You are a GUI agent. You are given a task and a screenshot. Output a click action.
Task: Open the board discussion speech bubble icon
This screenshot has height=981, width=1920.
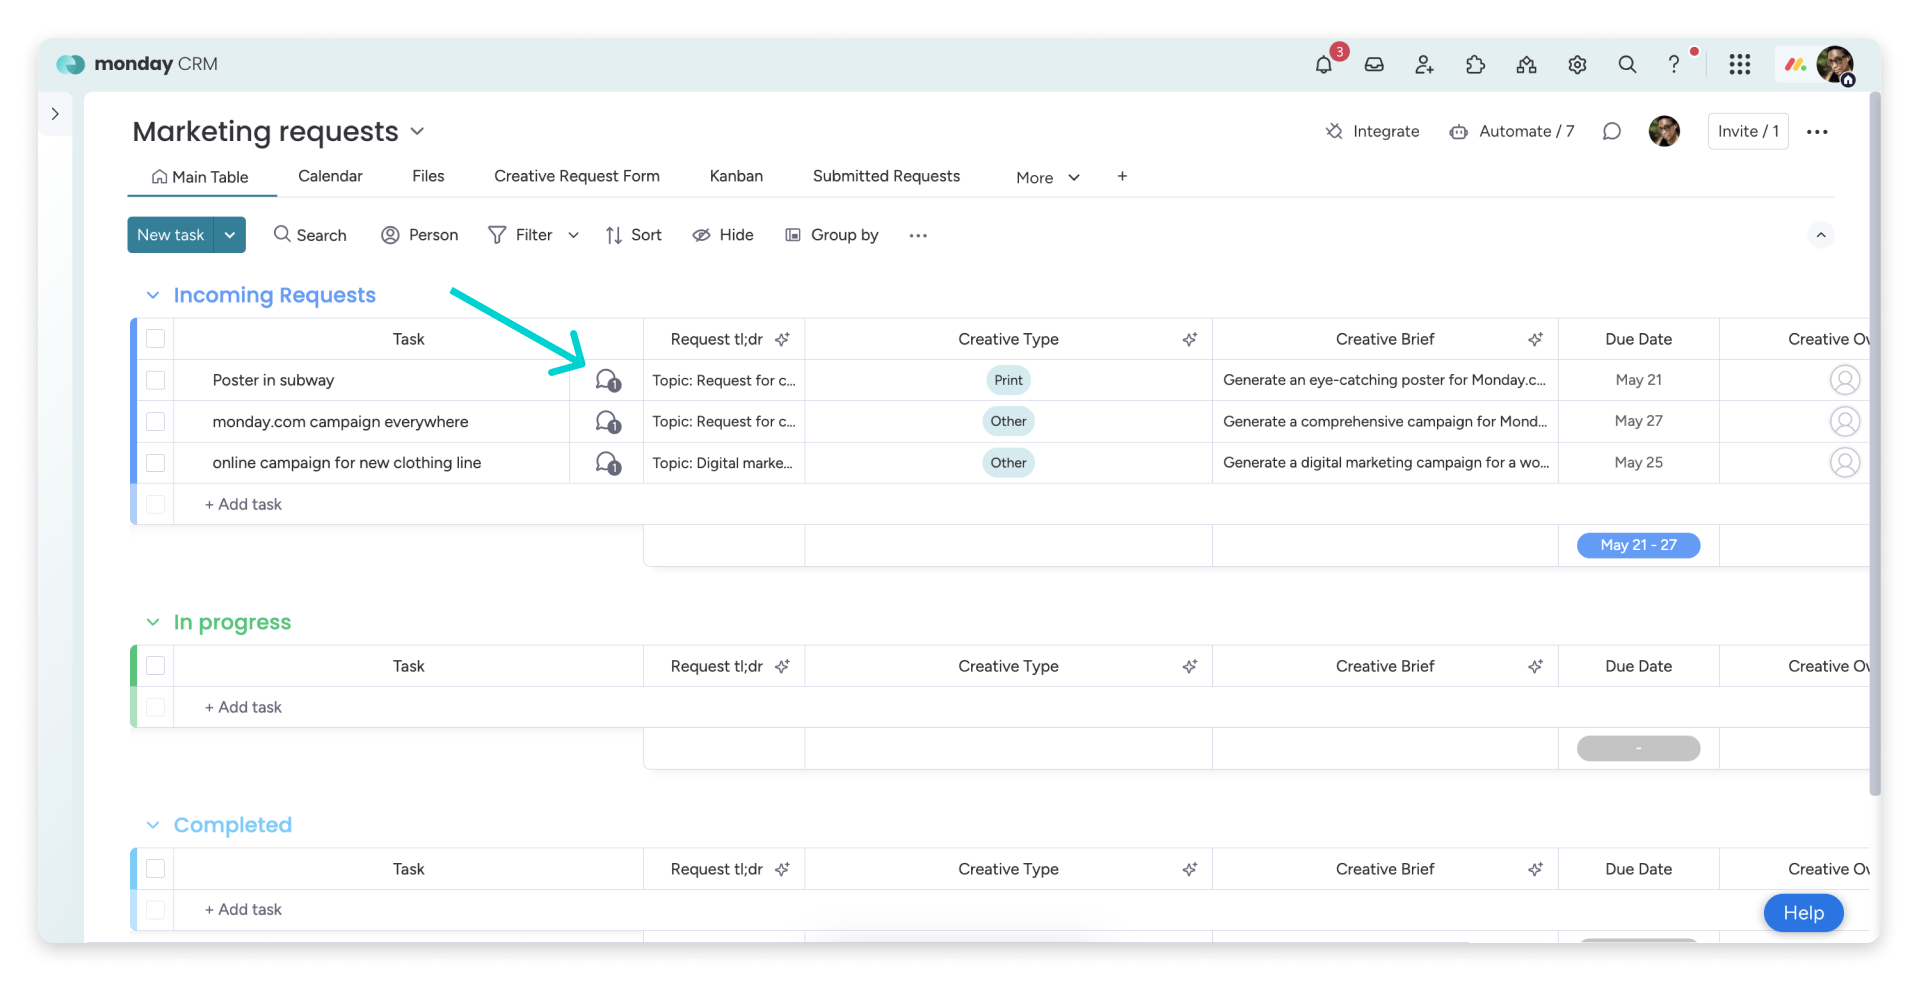click(1611, 131)
